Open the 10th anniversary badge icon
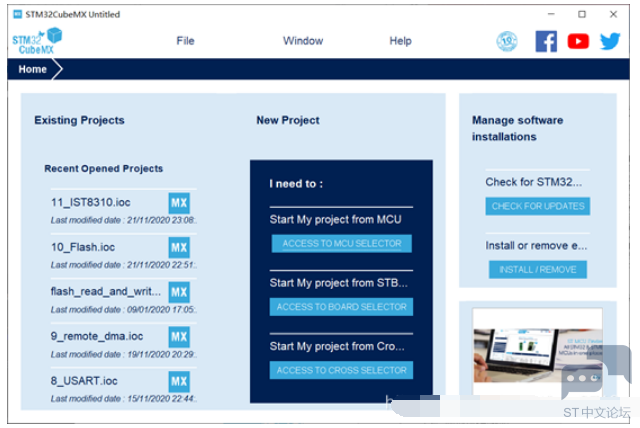This screenshot has width=640, height=428. (x=507, y=41)
